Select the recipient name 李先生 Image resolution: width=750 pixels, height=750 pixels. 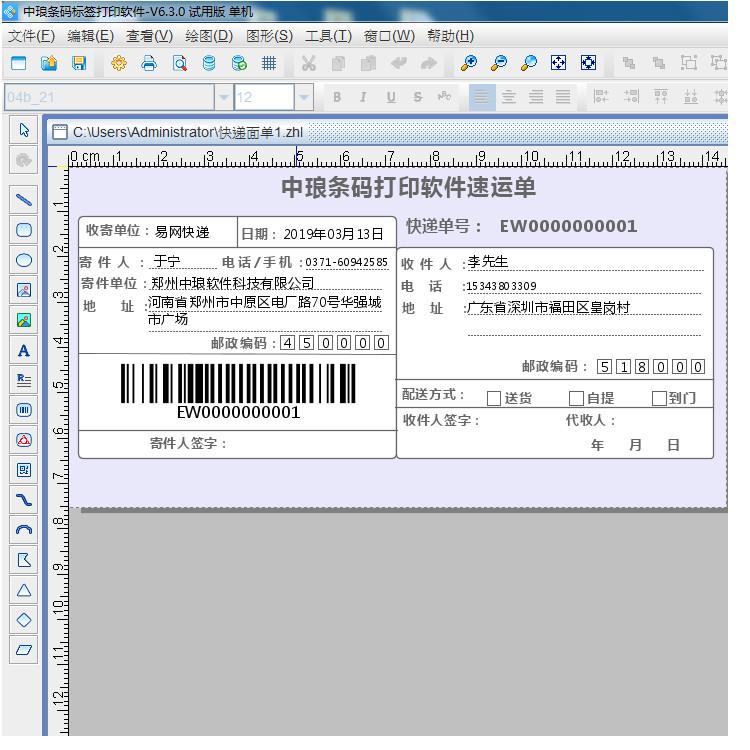point(488,262)
